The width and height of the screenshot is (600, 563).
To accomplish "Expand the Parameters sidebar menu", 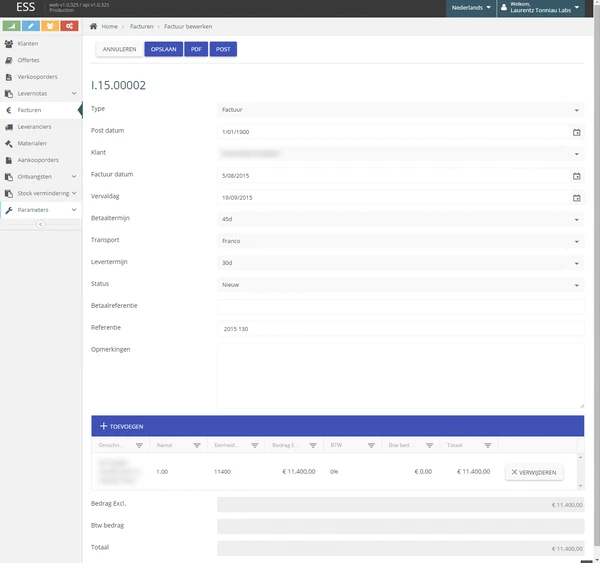I will coord(41,210).
